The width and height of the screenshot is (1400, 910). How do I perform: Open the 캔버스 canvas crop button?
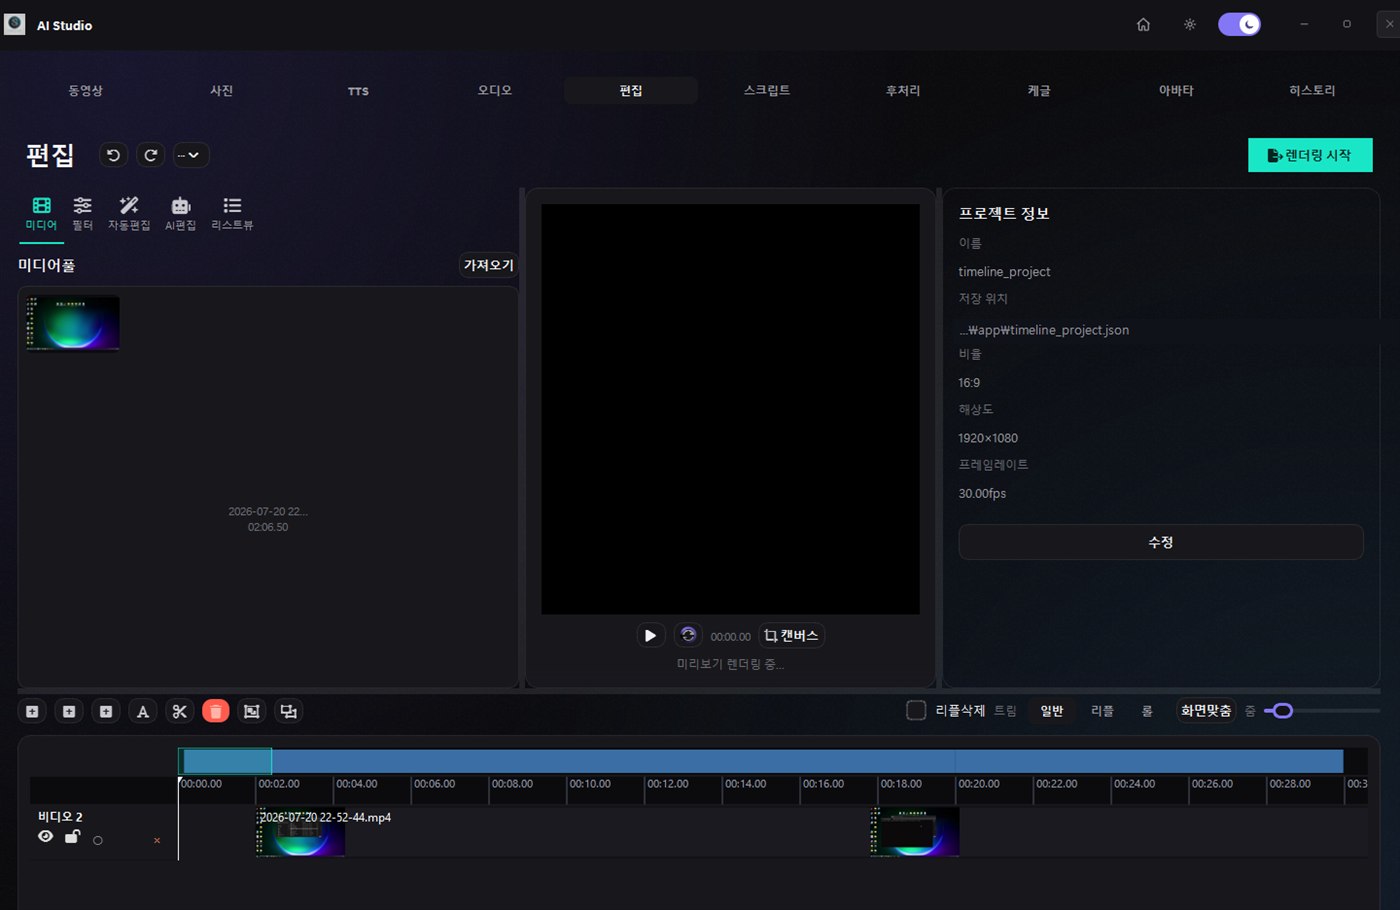point(791,636)
